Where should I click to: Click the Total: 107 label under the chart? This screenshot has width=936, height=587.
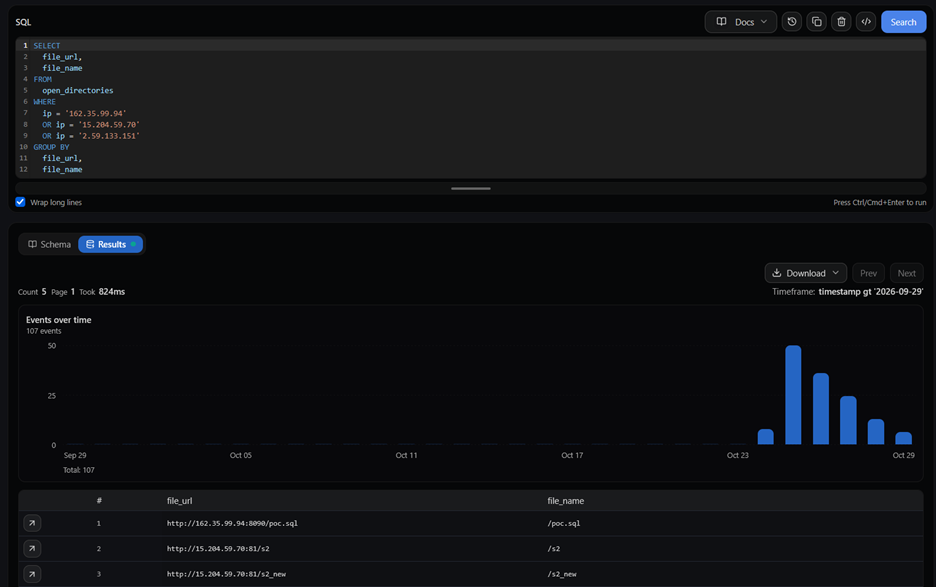coord(79,470)
